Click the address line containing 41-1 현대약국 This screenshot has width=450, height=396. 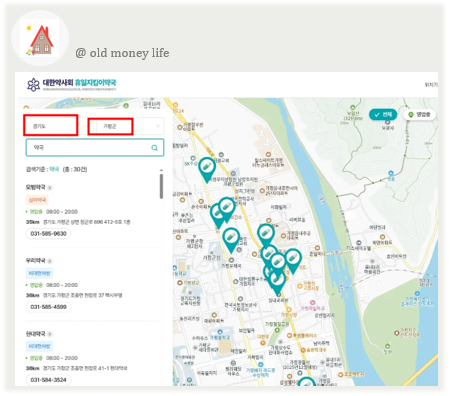click(77, 368)
